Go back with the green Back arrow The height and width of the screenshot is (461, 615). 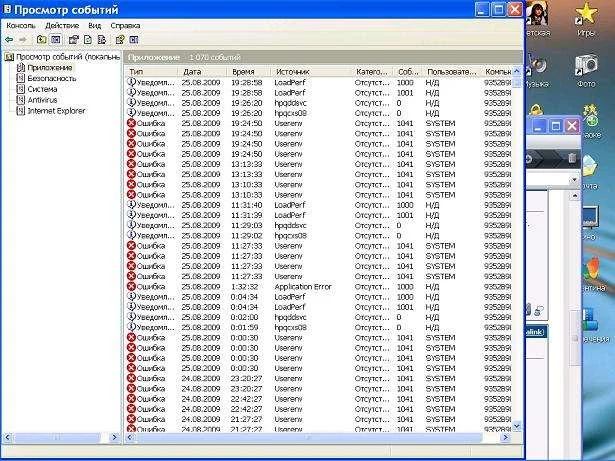coord(9,40)
